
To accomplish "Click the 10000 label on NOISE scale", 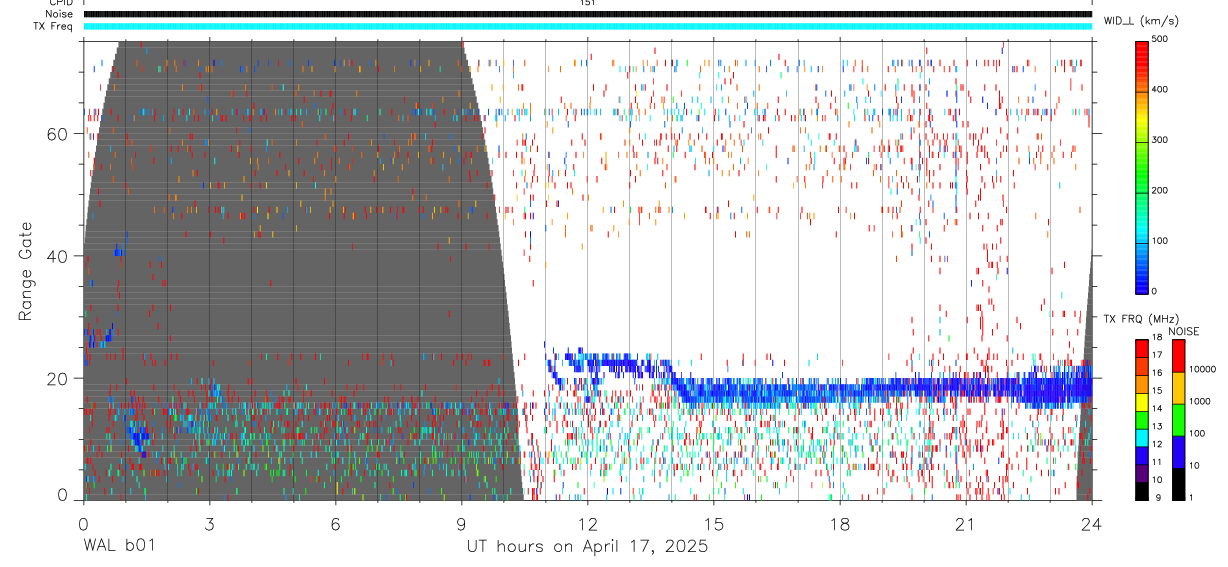I will click(x=1201, y=369).
